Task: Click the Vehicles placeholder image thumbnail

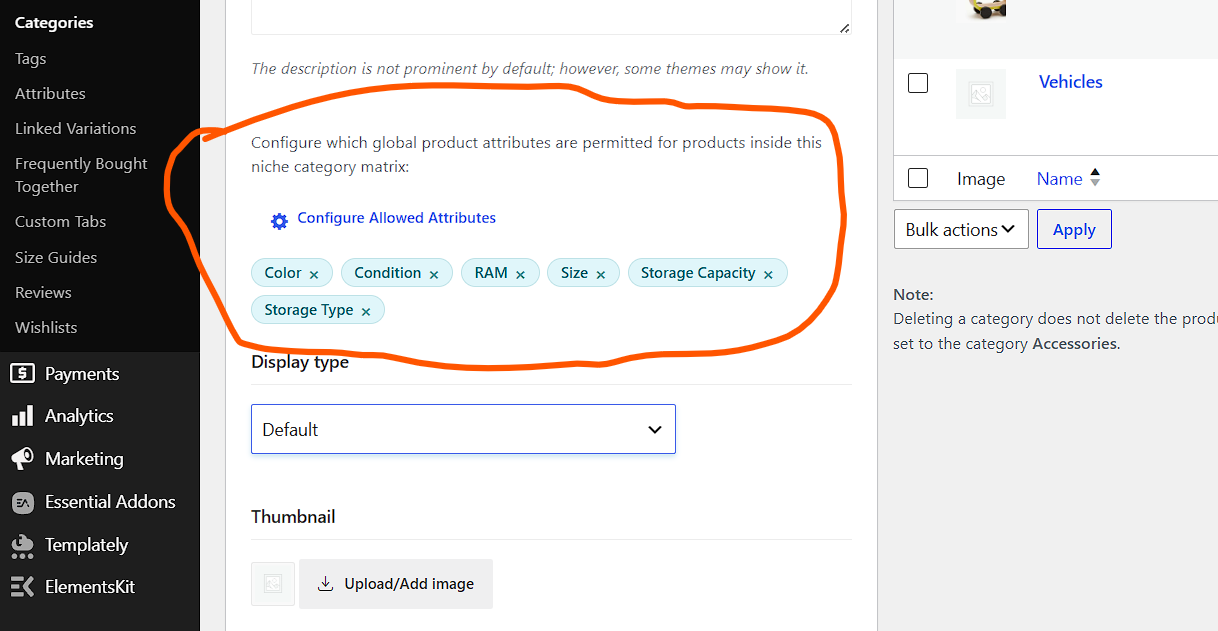Action: [981, 94]
